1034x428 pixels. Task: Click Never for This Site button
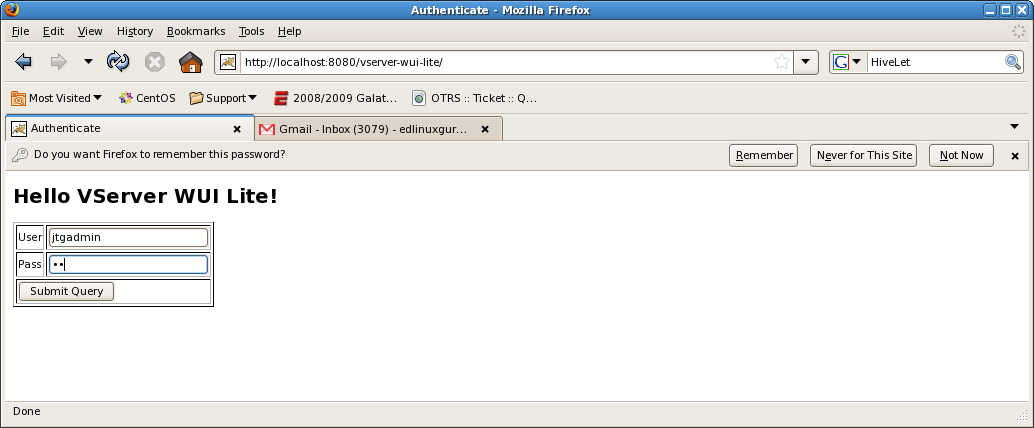click(x=863, y=156)
